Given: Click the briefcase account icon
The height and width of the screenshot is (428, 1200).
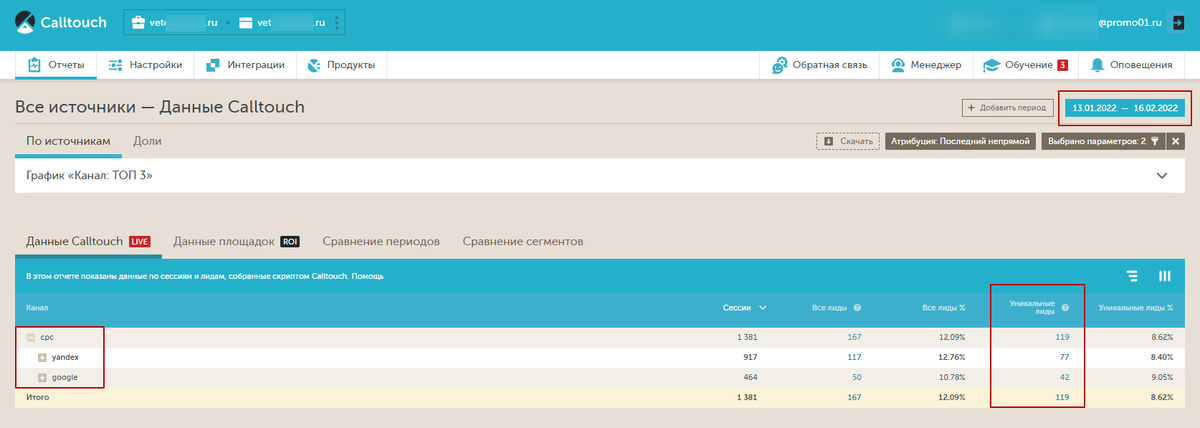Looking at the screenshot, I should pos(139,23).
